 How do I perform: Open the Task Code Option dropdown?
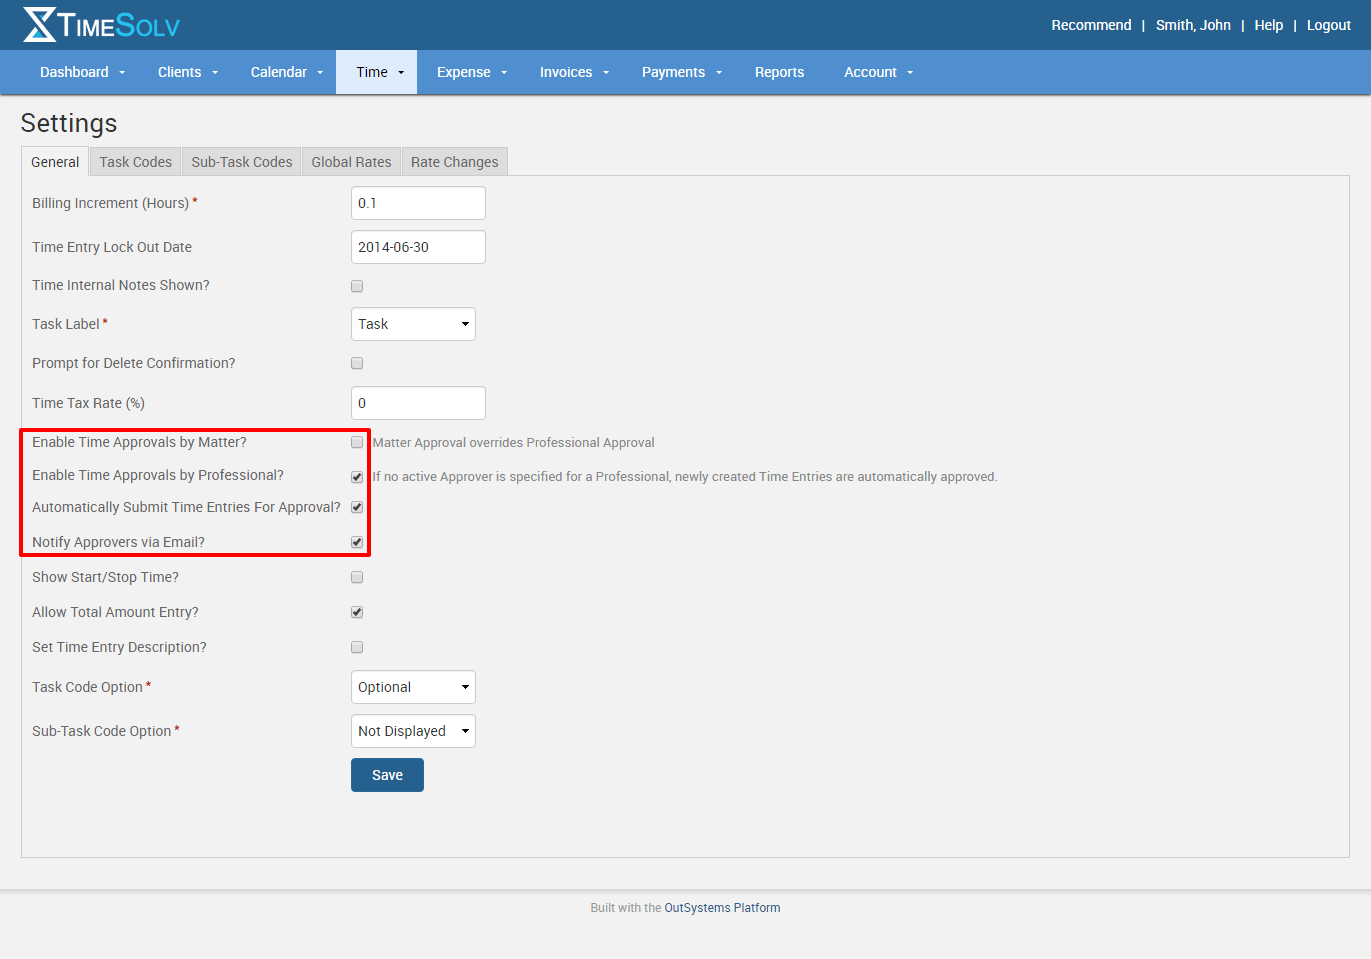pyautogui.click(x=413, y=687)
